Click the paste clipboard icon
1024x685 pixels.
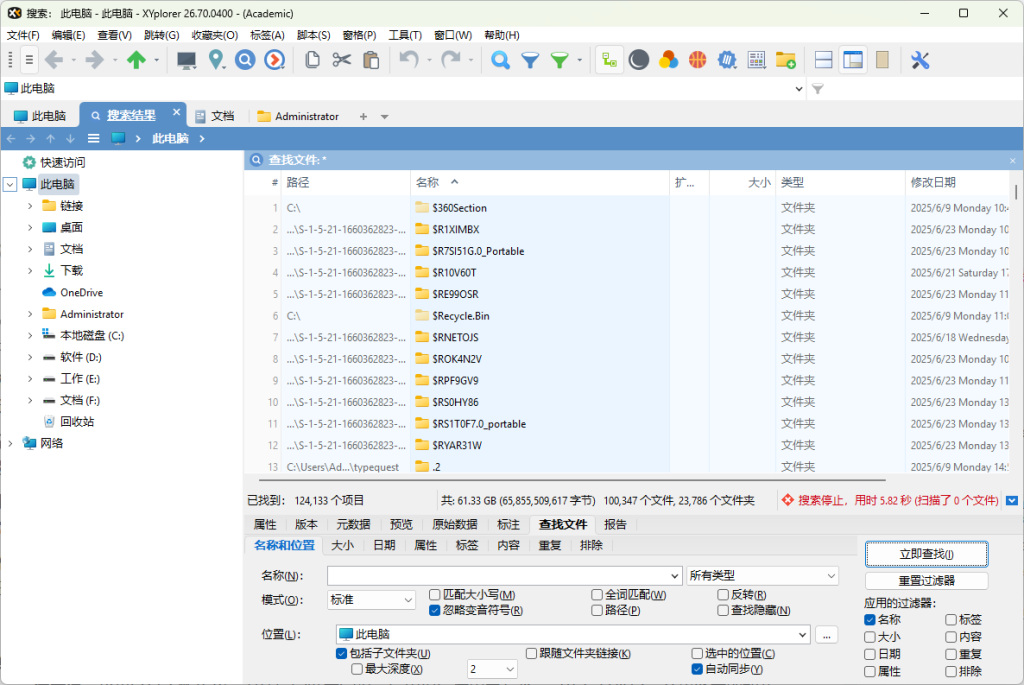[x=370, y=60]
